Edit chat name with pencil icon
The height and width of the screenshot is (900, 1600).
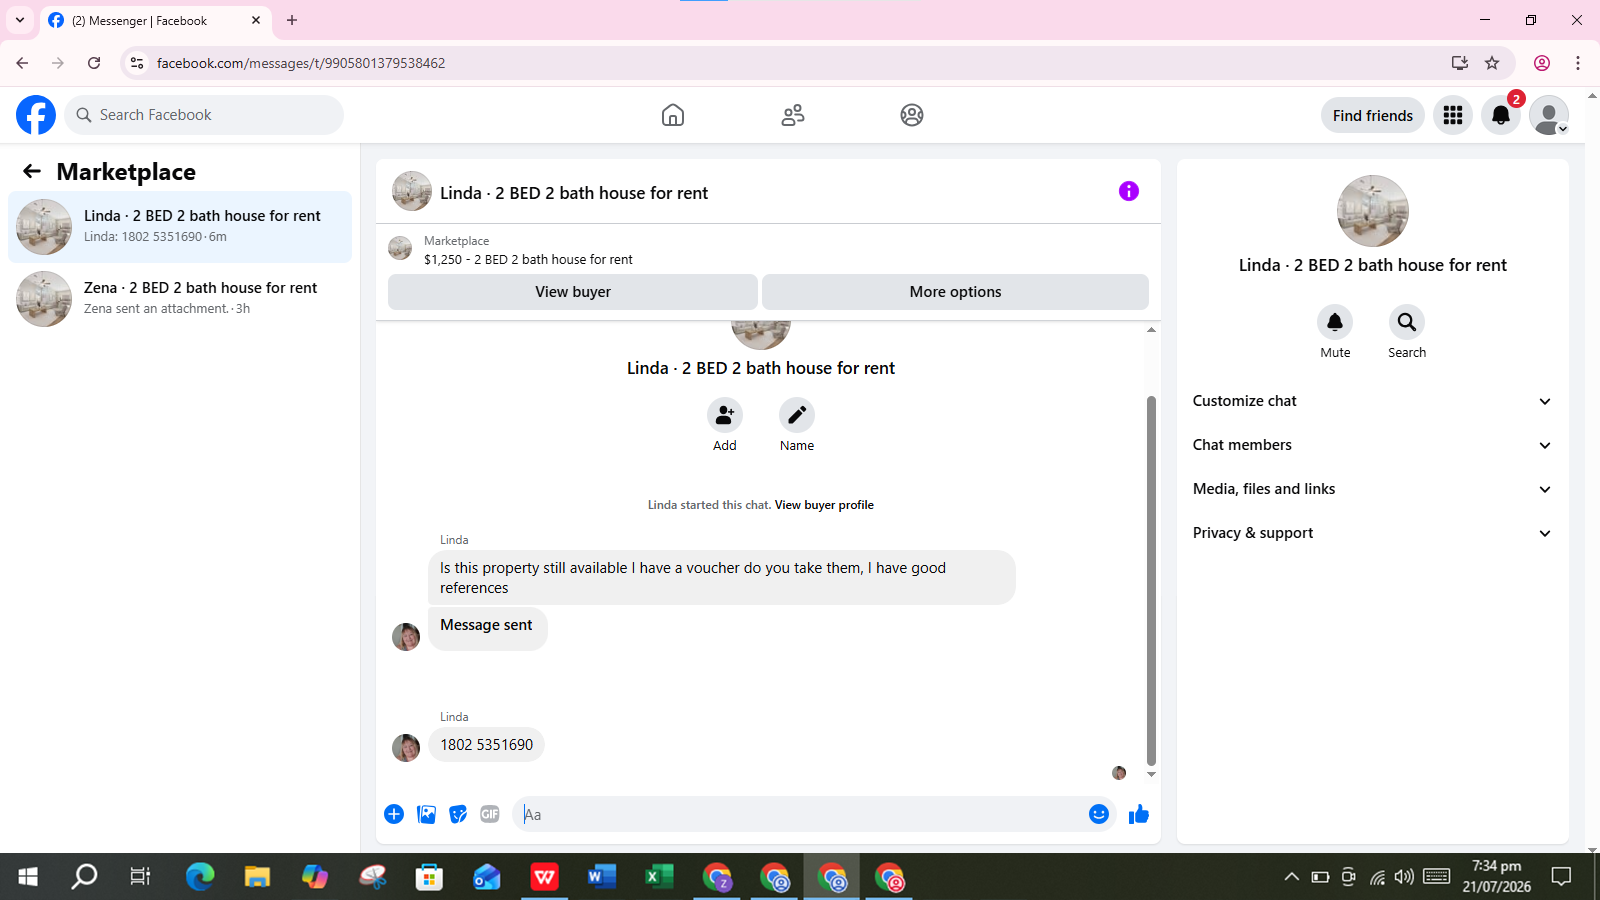[x=797, y=414]
